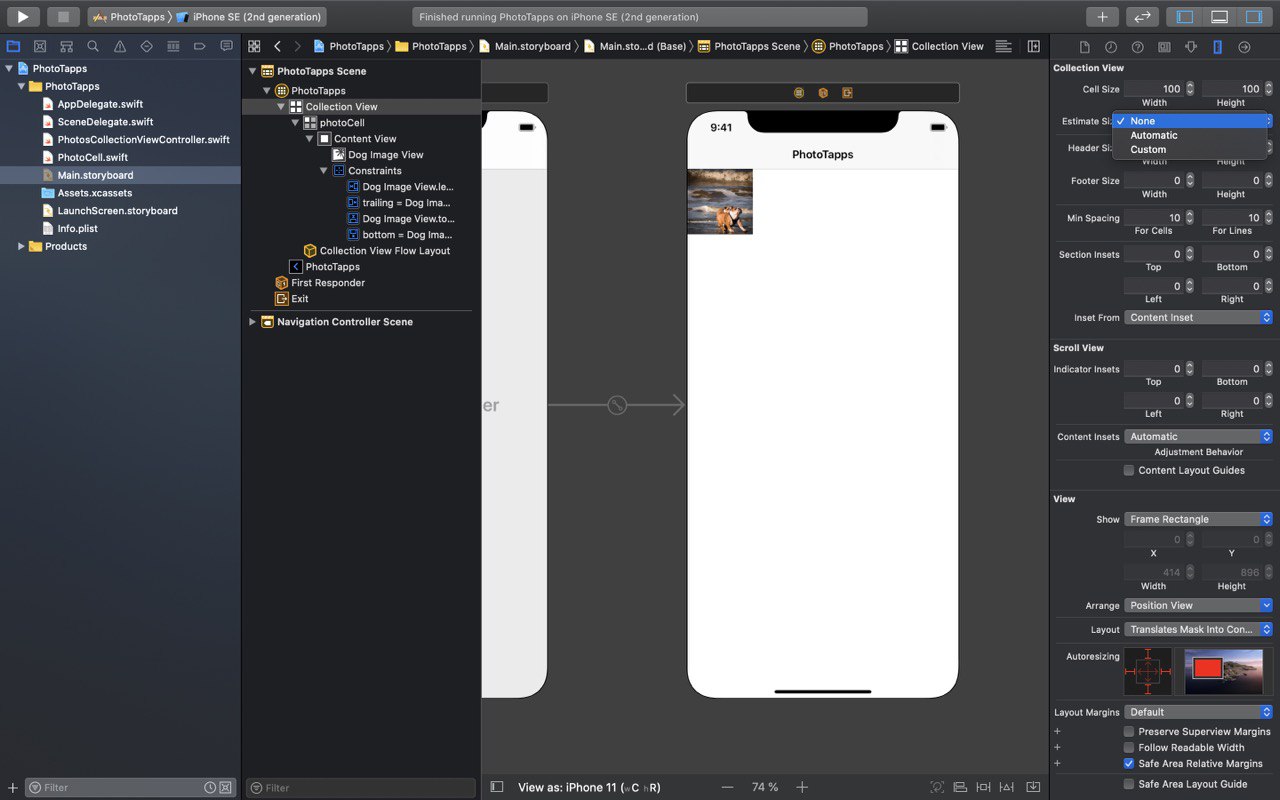1280x800 pixels.
Task: Enable Safe Area Layout Guide
Action: [x=1129, y=784]
